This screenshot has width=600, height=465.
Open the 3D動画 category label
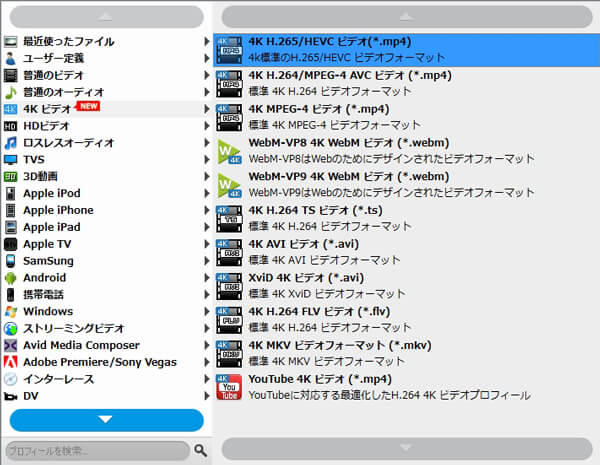(41, 176)
